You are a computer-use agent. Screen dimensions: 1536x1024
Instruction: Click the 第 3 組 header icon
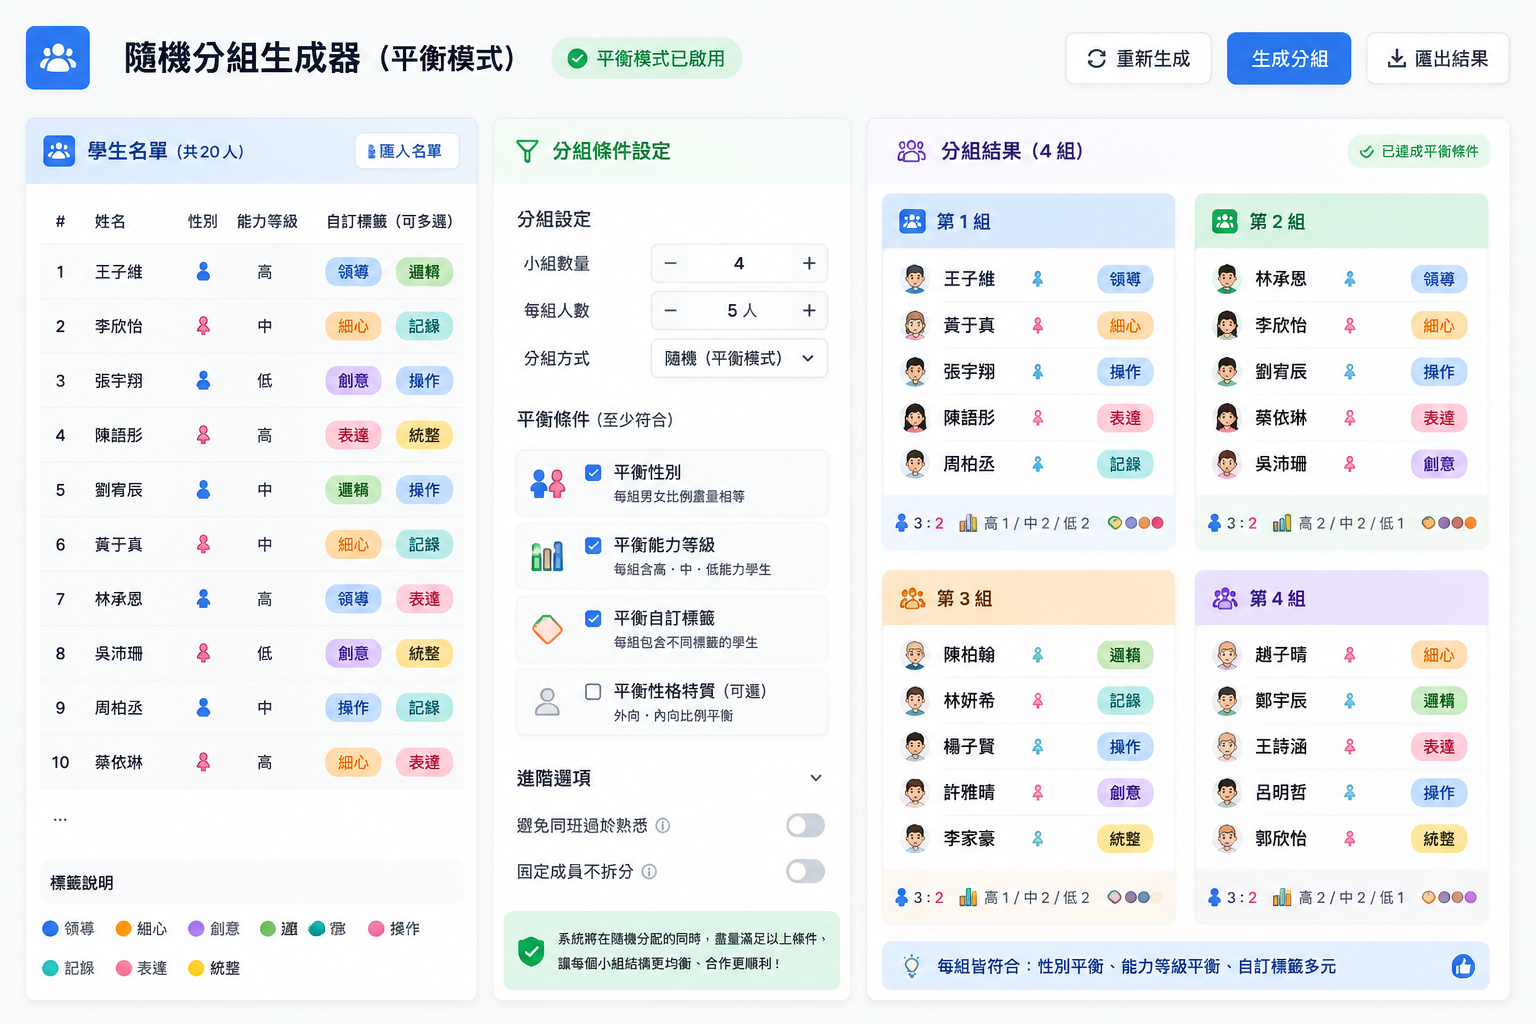click(912, 598)
